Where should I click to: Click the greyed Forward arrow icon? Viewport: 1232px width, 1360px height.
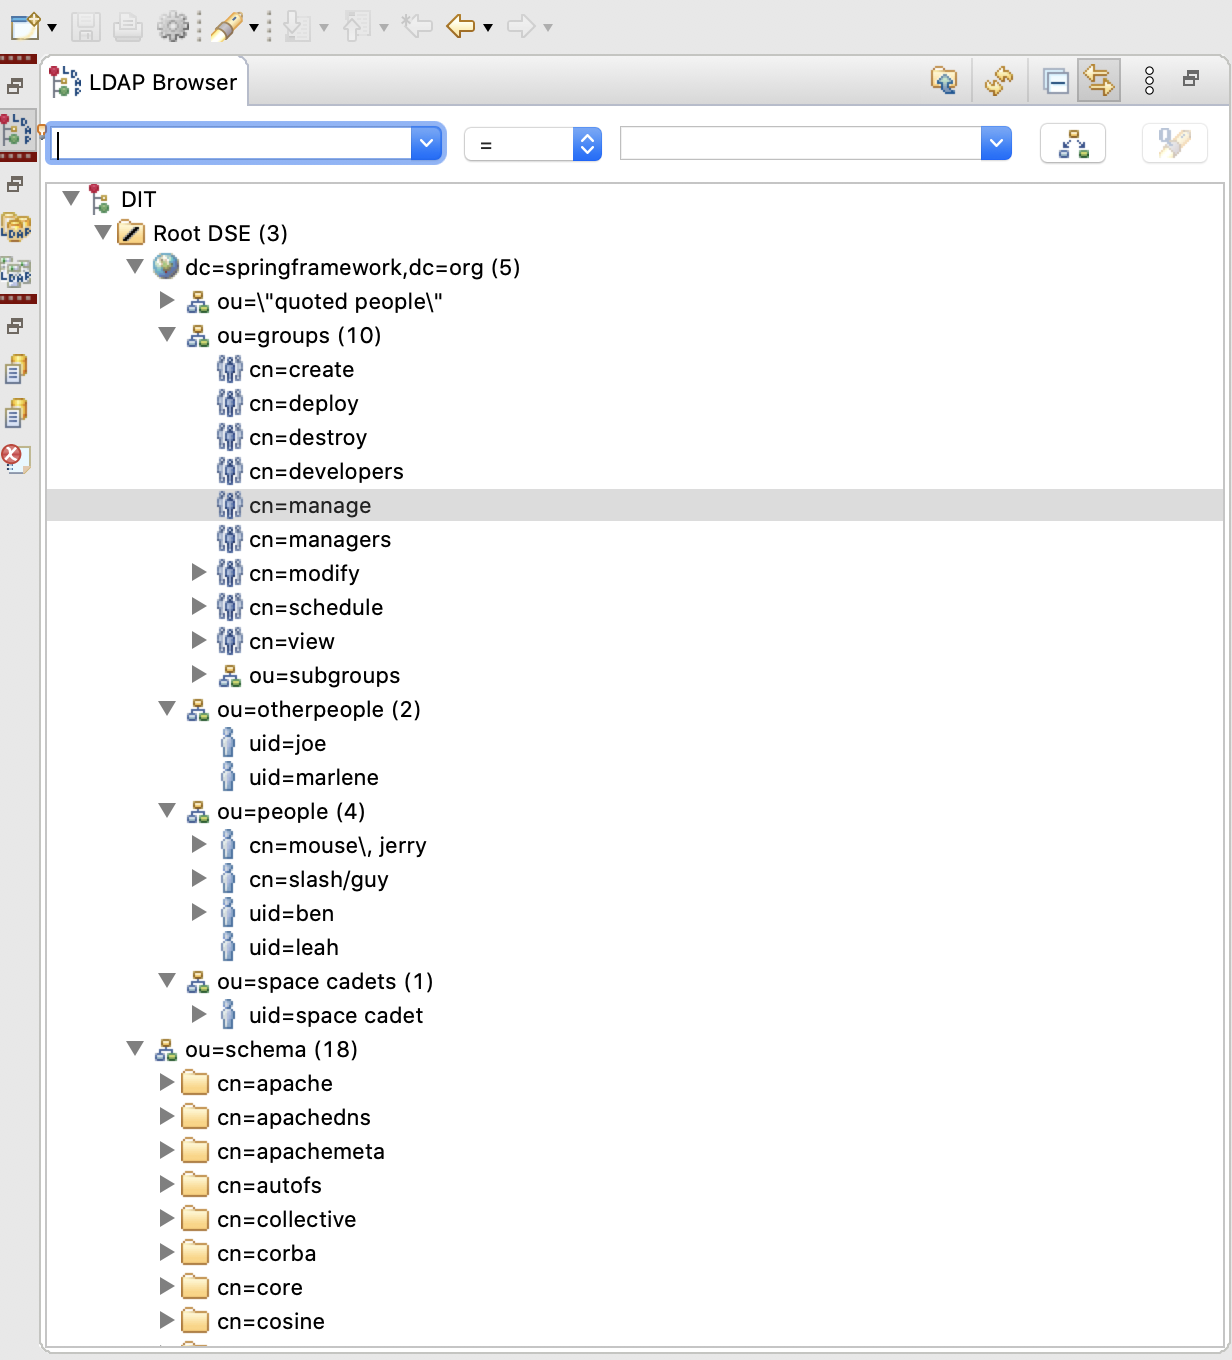(x=521, y=26)
